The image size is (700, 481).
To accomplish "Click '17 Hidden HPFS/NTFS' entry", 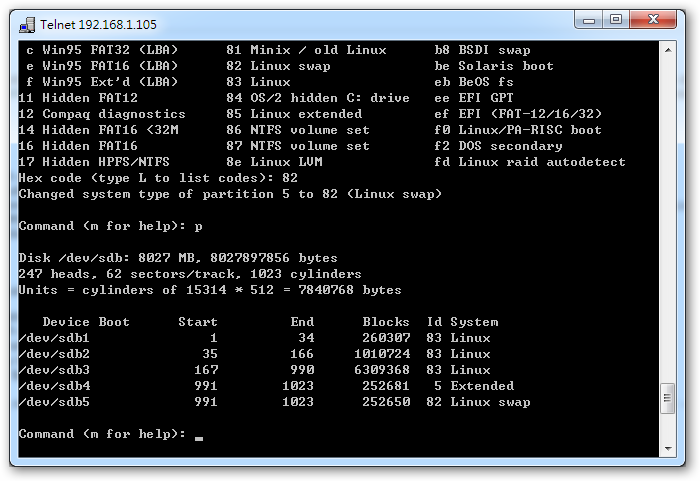I will click(x=94, y=162).
